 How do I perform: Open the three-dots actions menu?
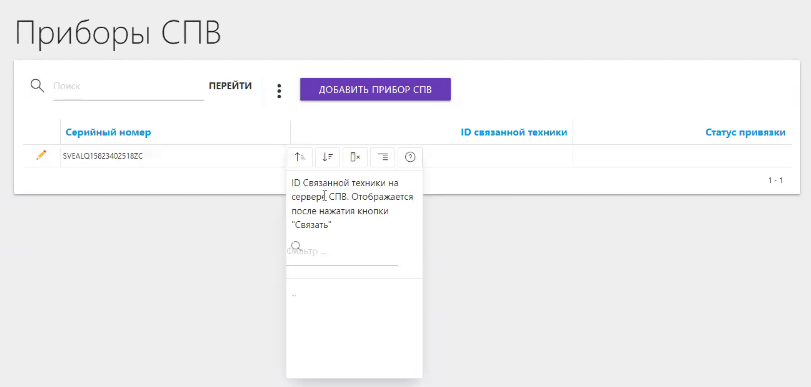pos(279,91)
